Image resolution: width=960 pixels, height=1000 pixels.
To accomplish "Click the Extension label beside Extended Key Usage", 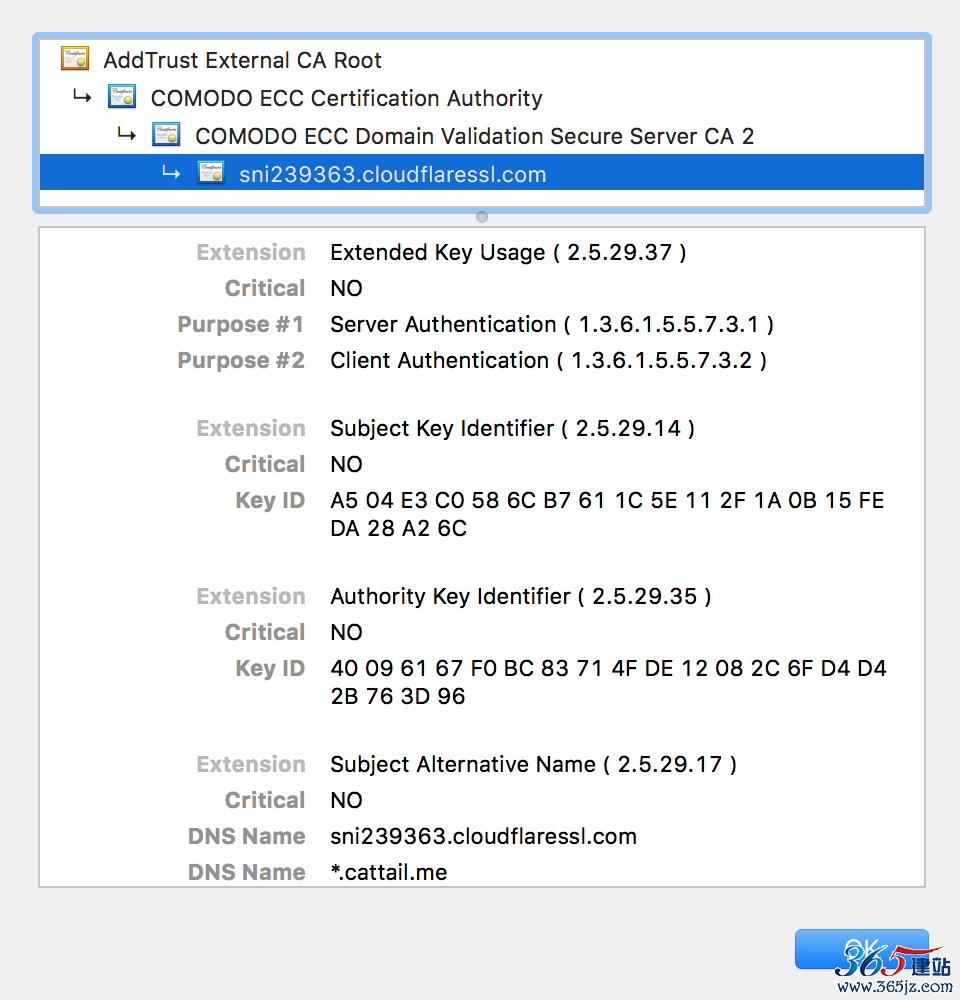I will pyautogui.click(x=251, y=253).
